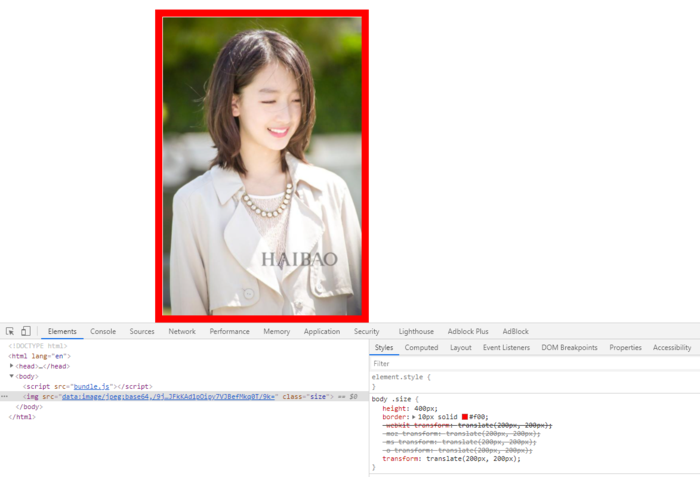This screenshot has width=700, height=477.
Task: Select the Styles sidebar tab
Action: coord(384,347)
